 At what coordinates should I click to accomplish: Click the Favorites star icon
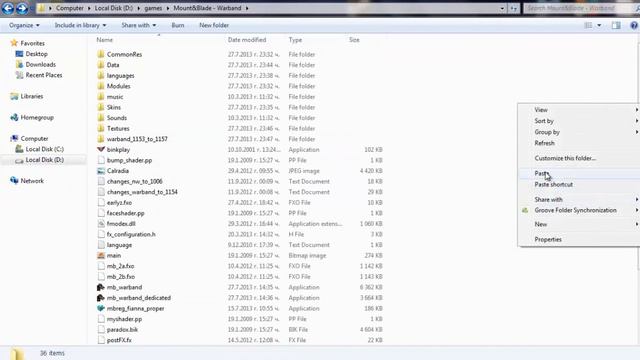click(14, 43)
